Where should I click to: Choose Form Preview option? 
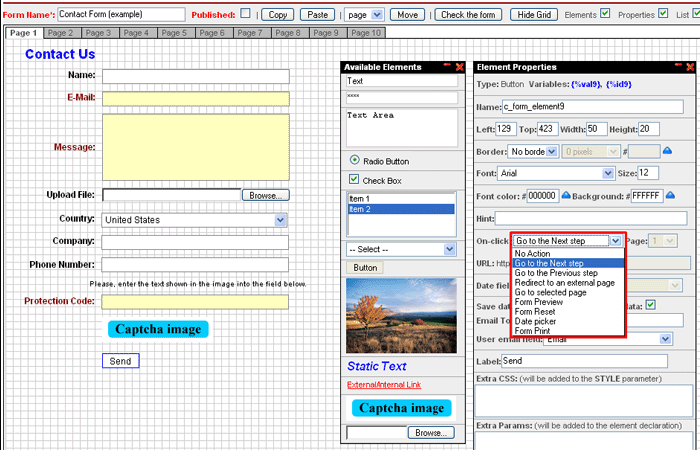click(x=568, y=302)
